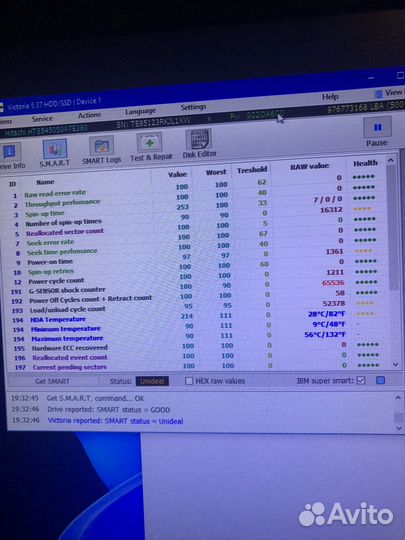Image resolution: width=405 pixels, height=540 pixels.
Task: Select the Spin-up time row
Action: [194, 208]
